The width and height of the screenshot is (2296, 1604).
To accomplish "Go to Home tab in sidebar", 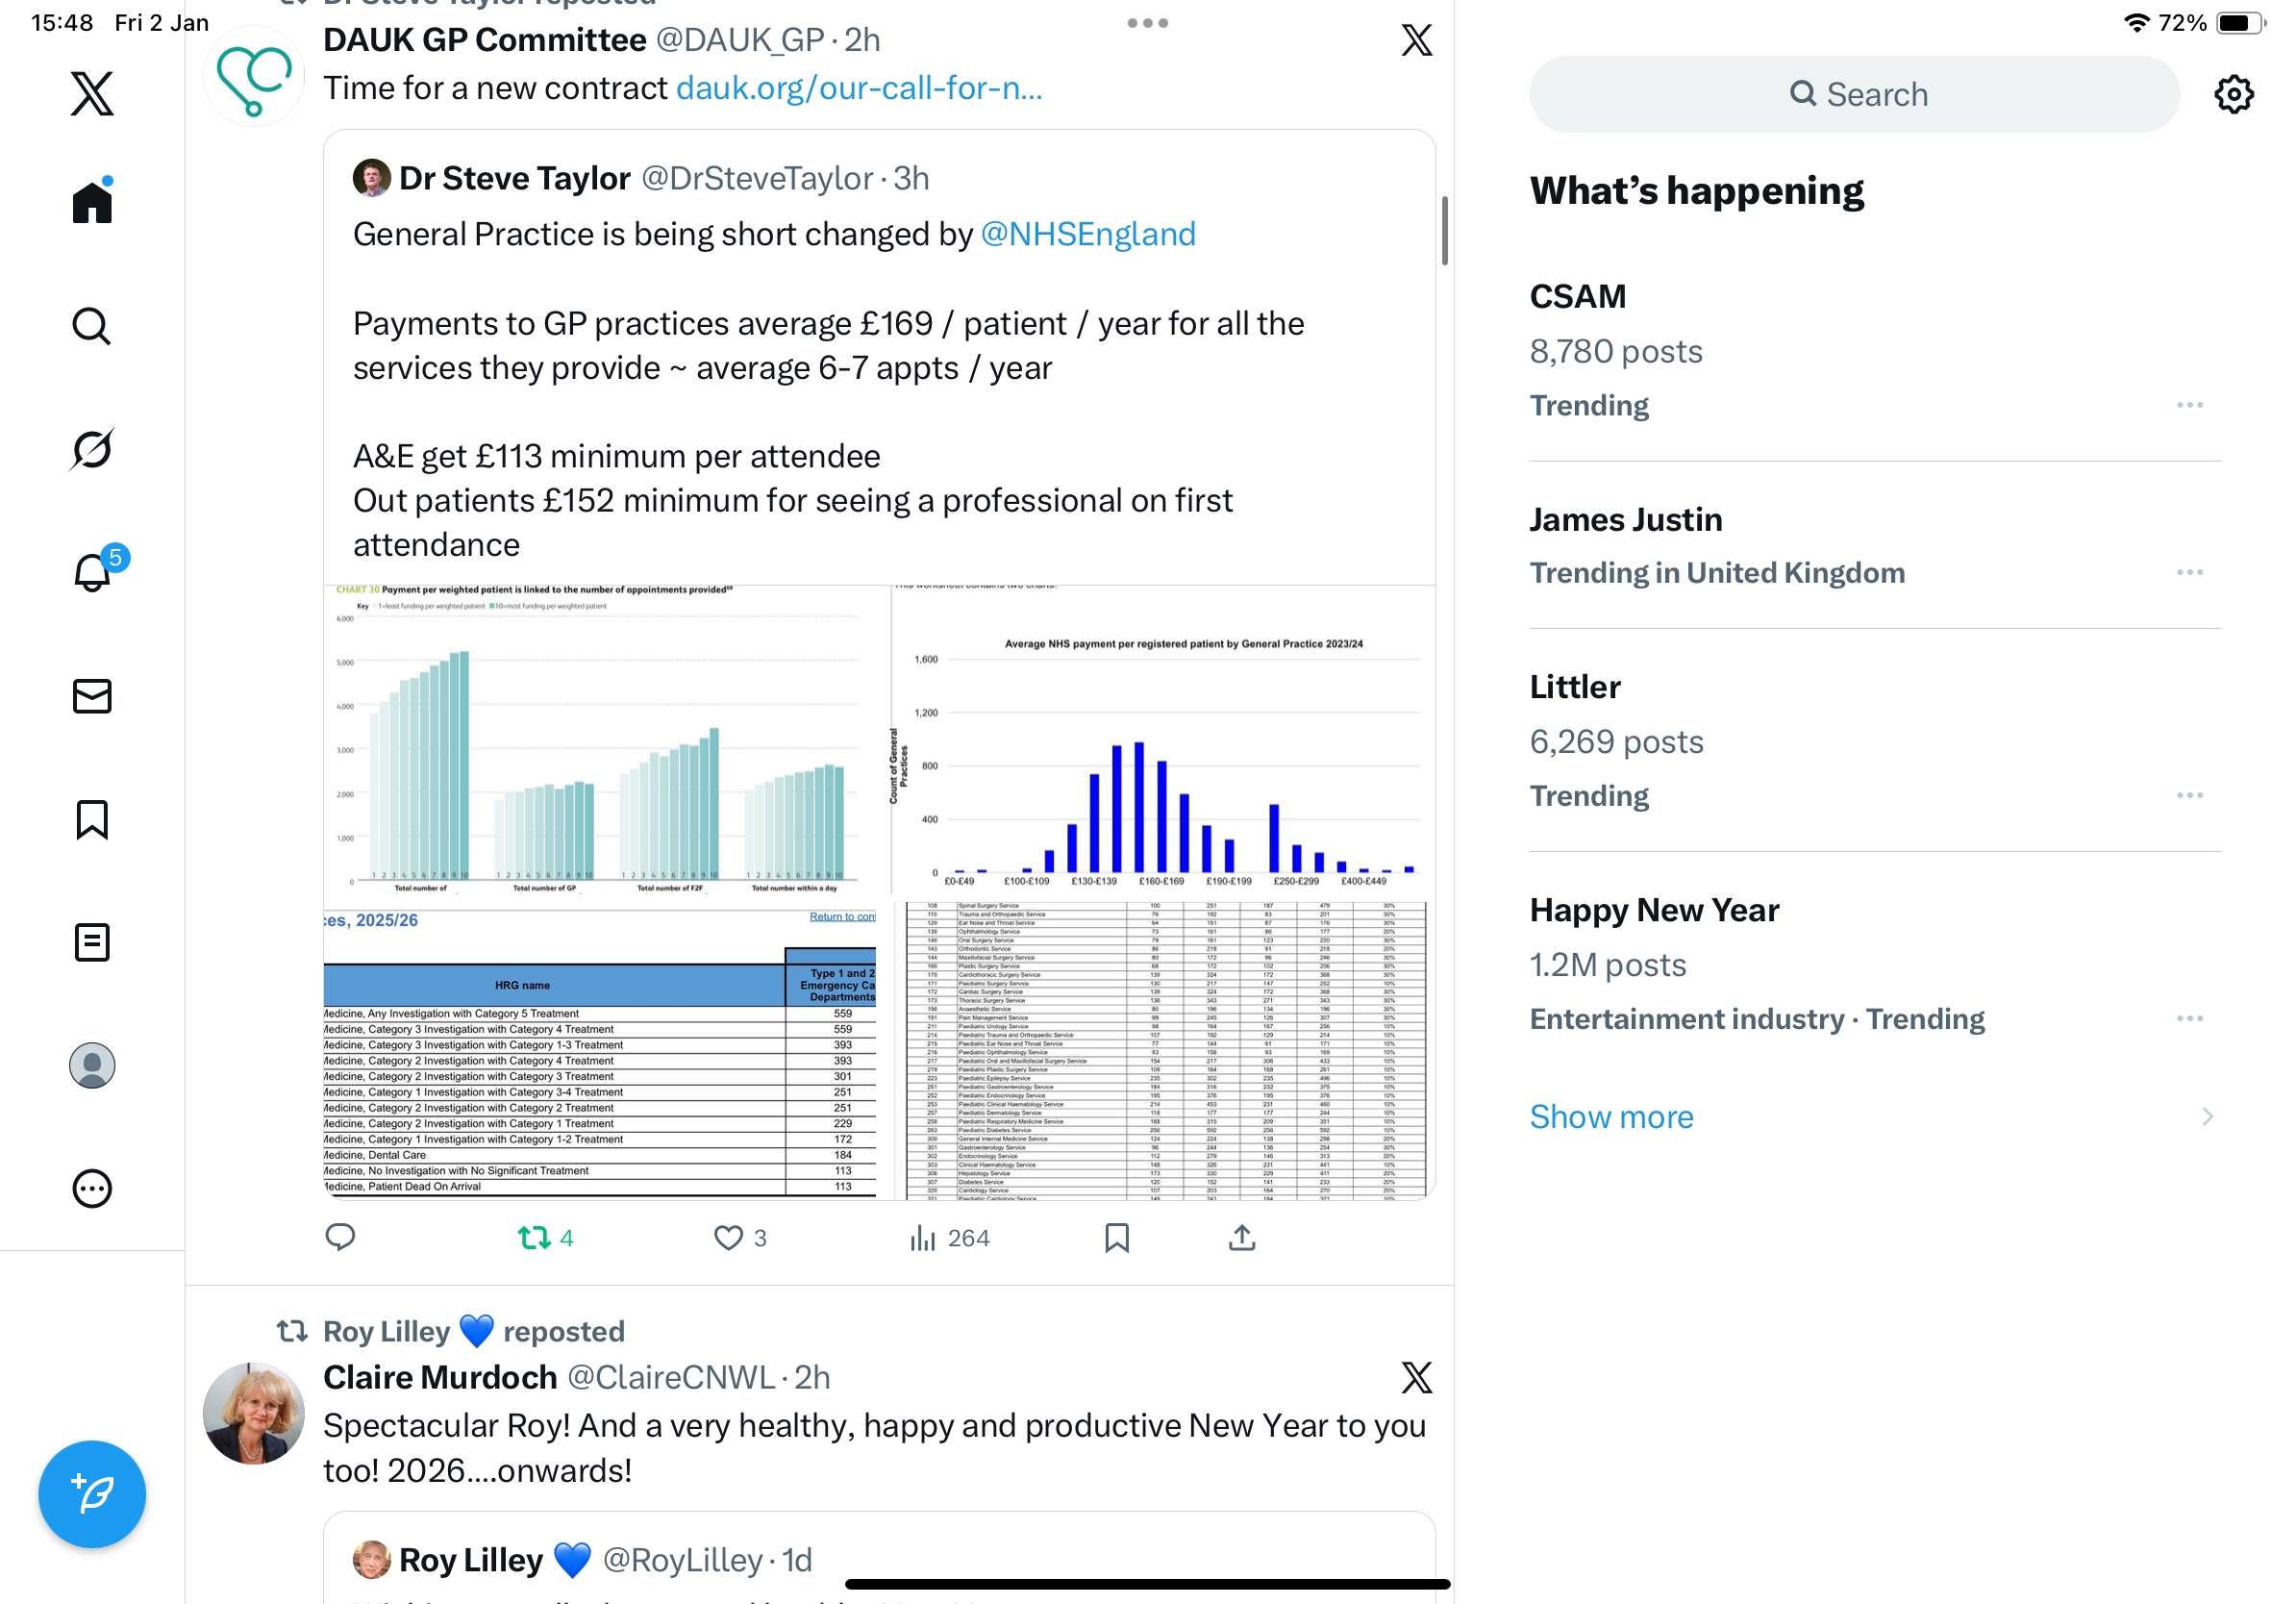I will click(x=92, y=203).
